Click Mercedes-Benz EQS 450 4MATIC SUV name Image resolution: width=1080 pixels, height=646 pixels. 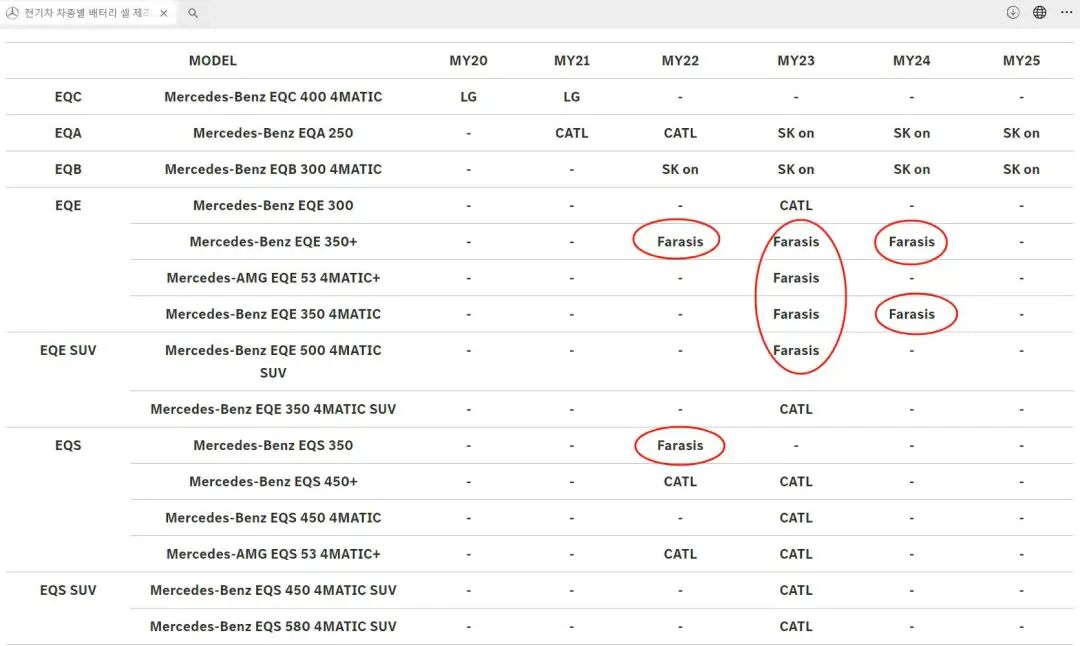[x=273, y=590]
